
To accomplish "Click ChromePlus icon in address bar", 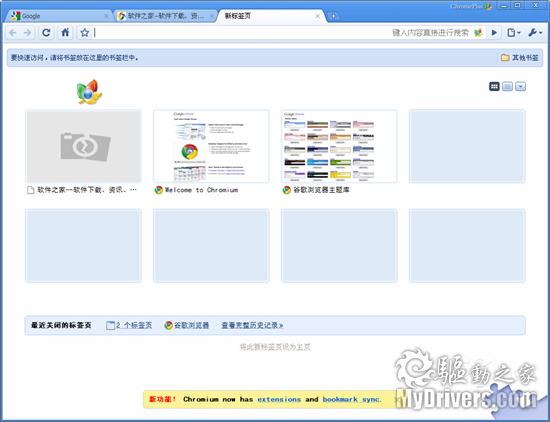I will [x=478, y=33].
